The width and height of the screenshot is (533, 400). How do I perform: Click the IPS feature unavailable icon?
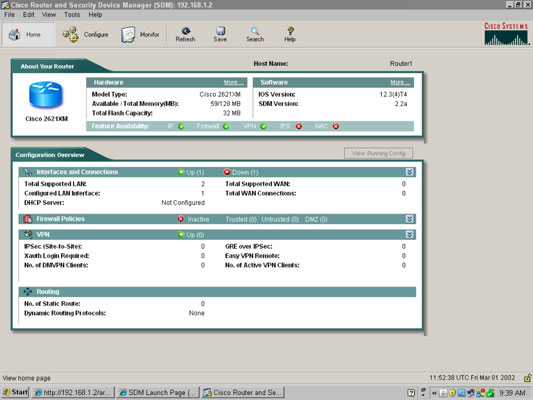[x=299, y=126]
